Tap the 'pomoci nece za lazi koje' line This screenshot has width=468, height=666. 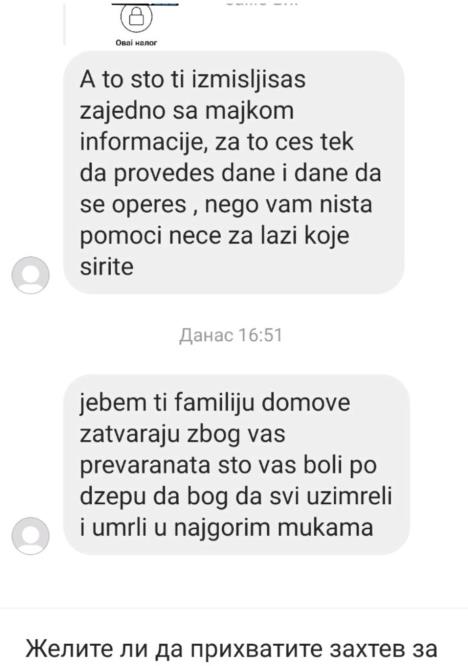[214, 236]
